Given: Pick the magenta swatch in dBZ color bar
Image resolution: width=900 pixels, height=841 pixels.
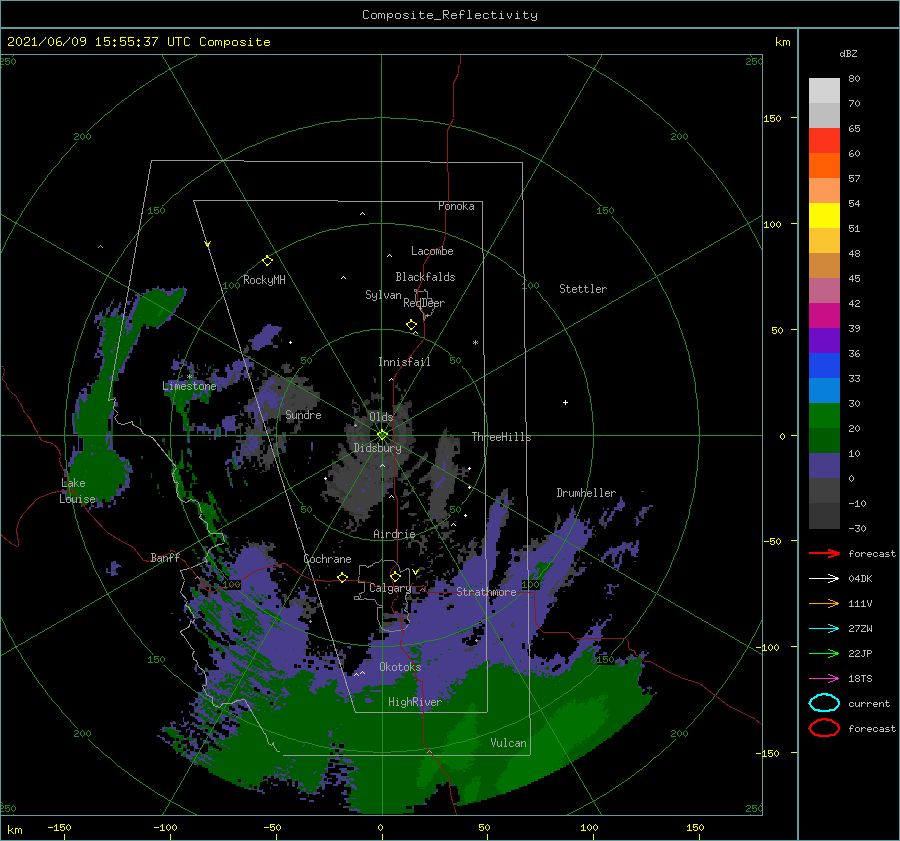Looking at the screenshot, I should 824,316.
